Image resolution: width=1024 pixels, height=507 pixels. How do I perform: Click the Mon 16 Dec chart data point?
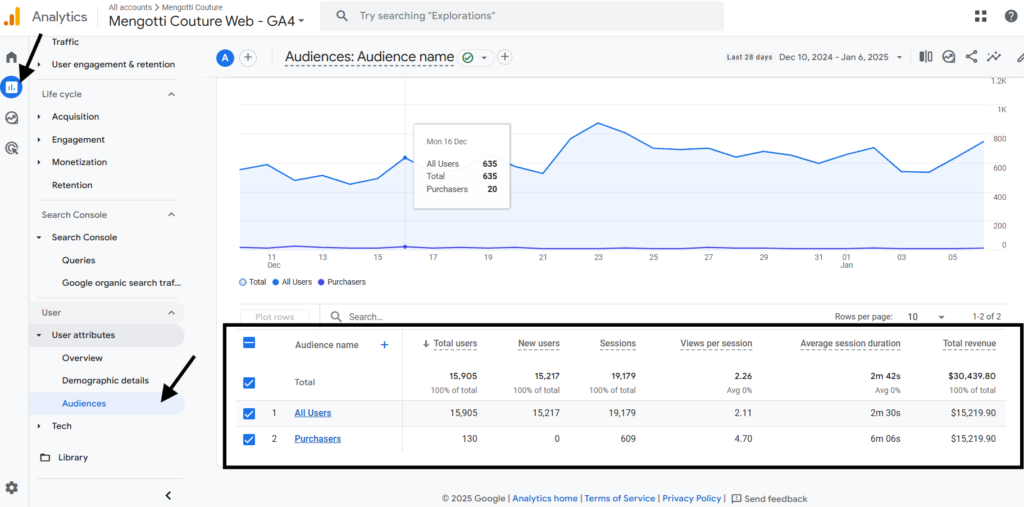[405, 157]
